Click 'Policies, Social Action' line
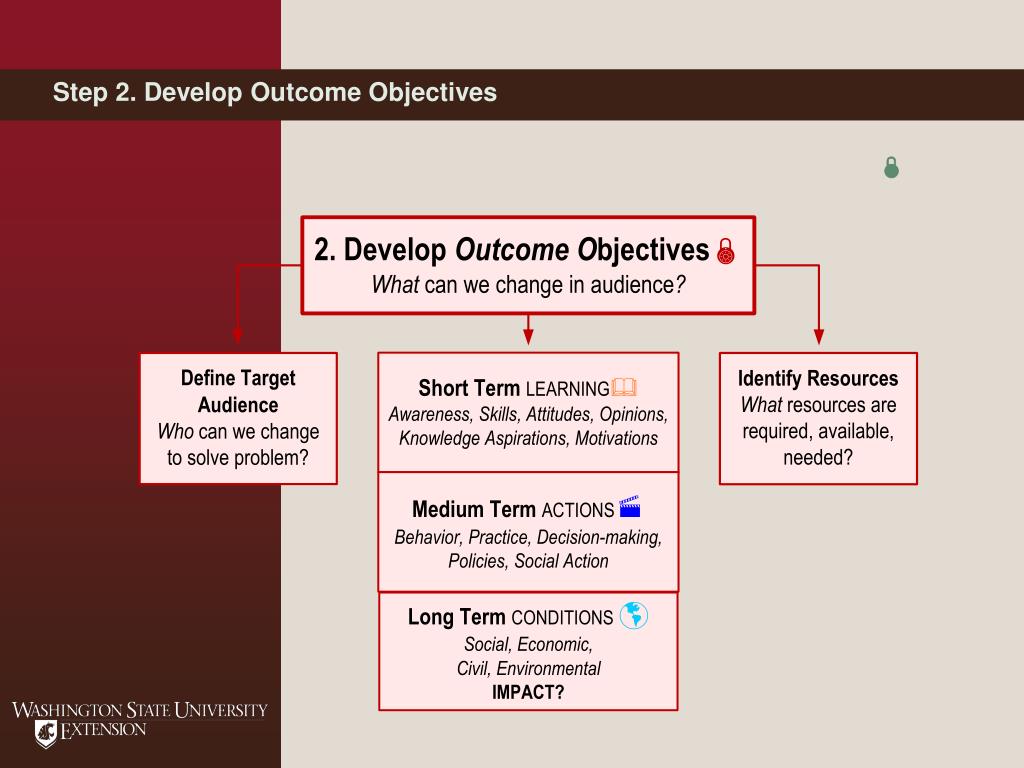 click(x=528, y=561)
